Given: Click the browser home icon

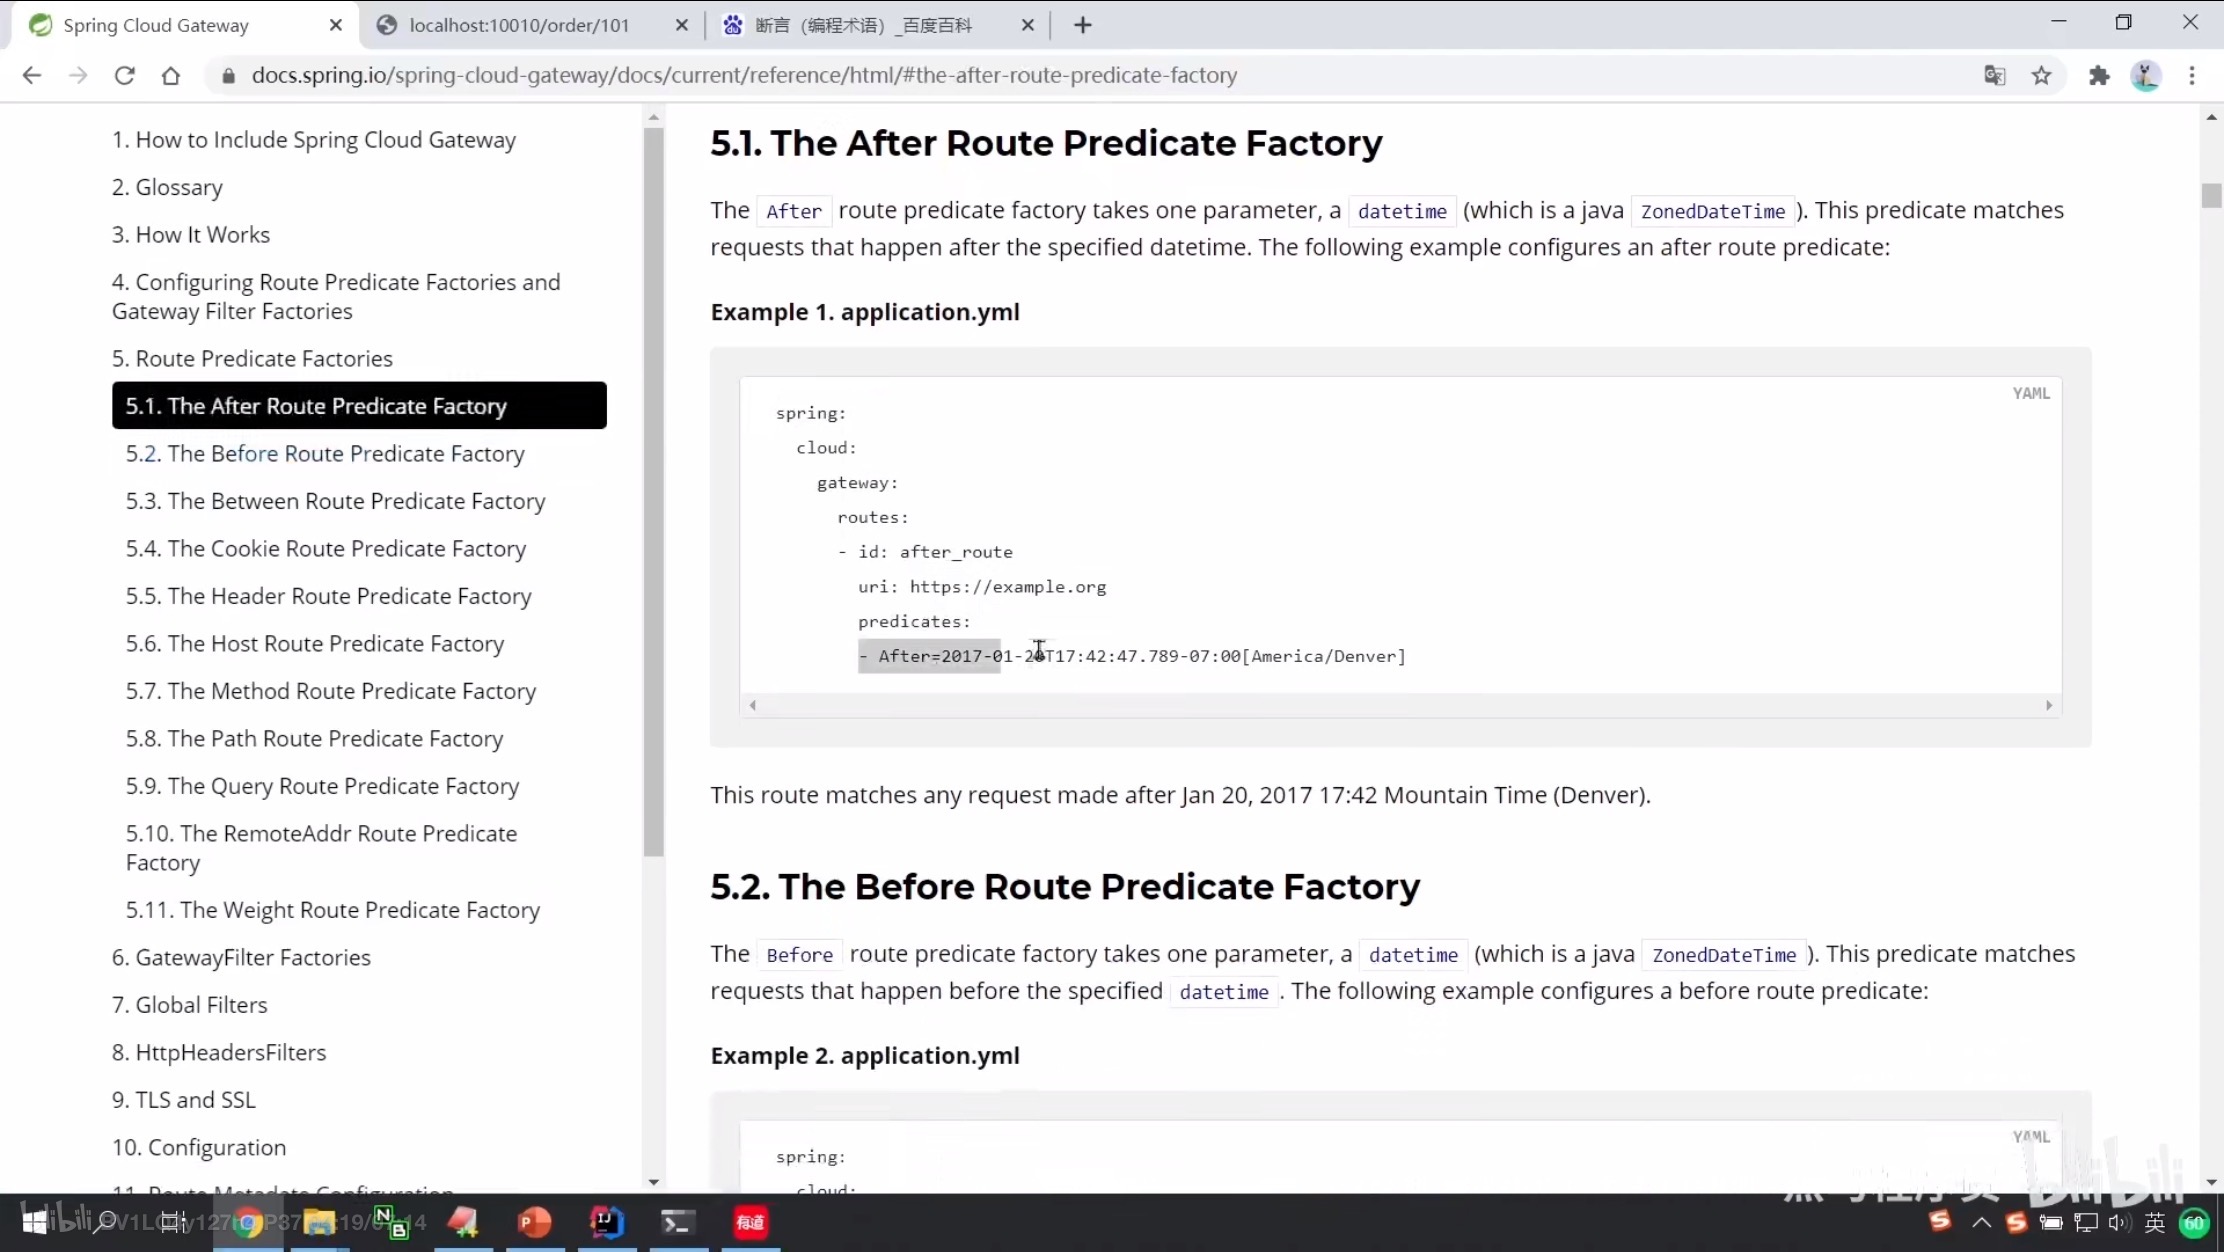Looking at the screenshot, I should (x=170, y=75).
